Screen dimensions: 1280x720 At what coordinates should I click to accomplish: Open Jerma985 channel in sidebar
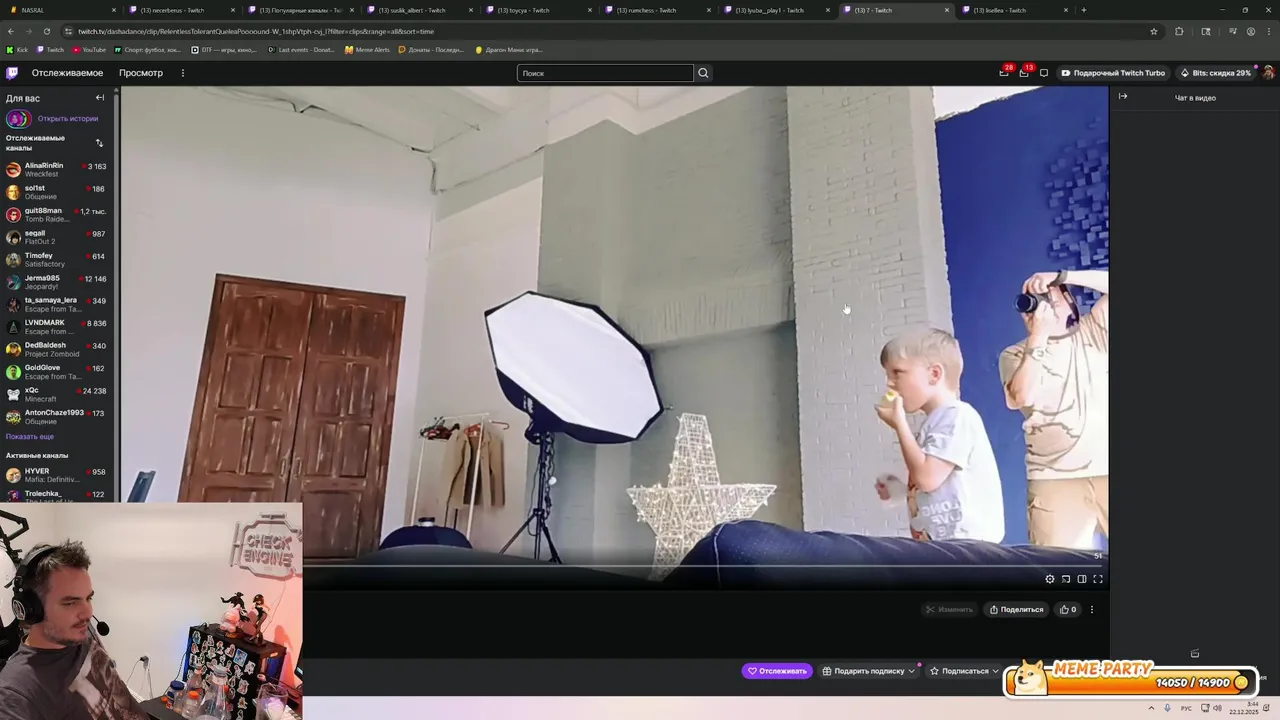[58, 282]
